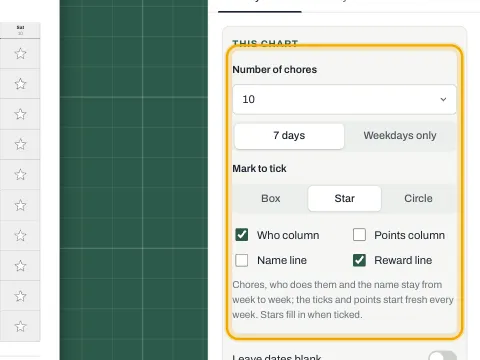Click the Sat column header
Image resolution: width=480 pixels, height=360 pixels.
pos(20,30)
